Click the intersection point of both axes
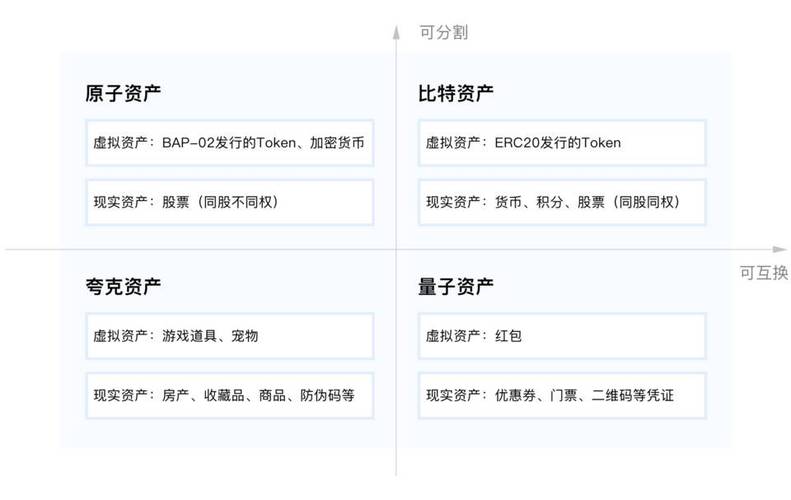The image size is (791, 500). pos(396,249)
